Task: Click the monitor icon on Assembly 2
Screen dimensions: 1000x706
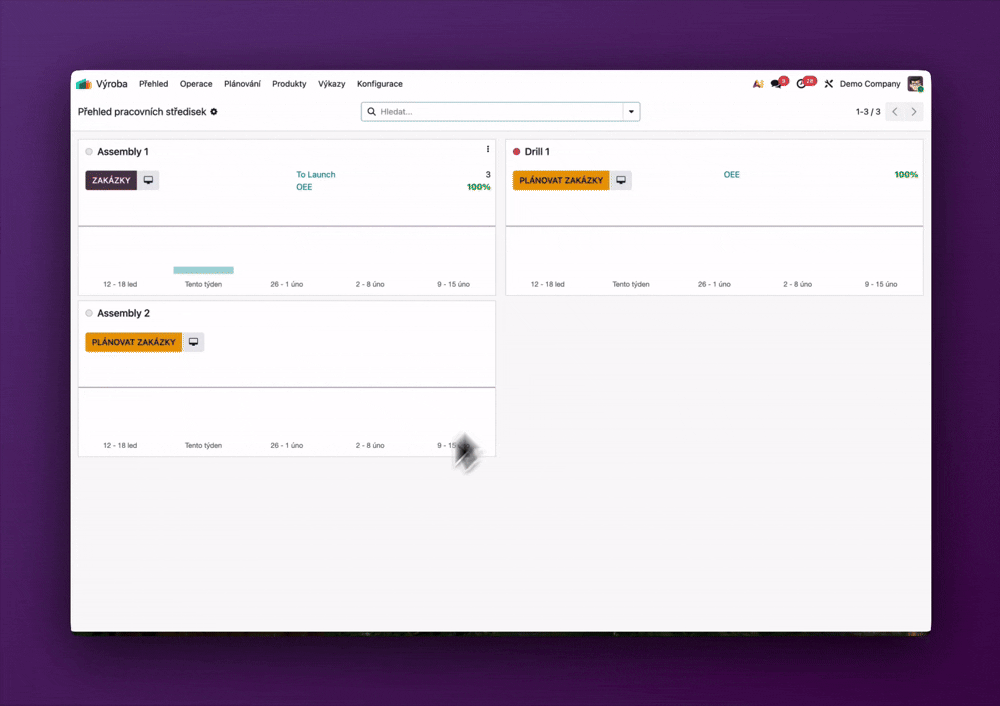Action: point(193,342)
